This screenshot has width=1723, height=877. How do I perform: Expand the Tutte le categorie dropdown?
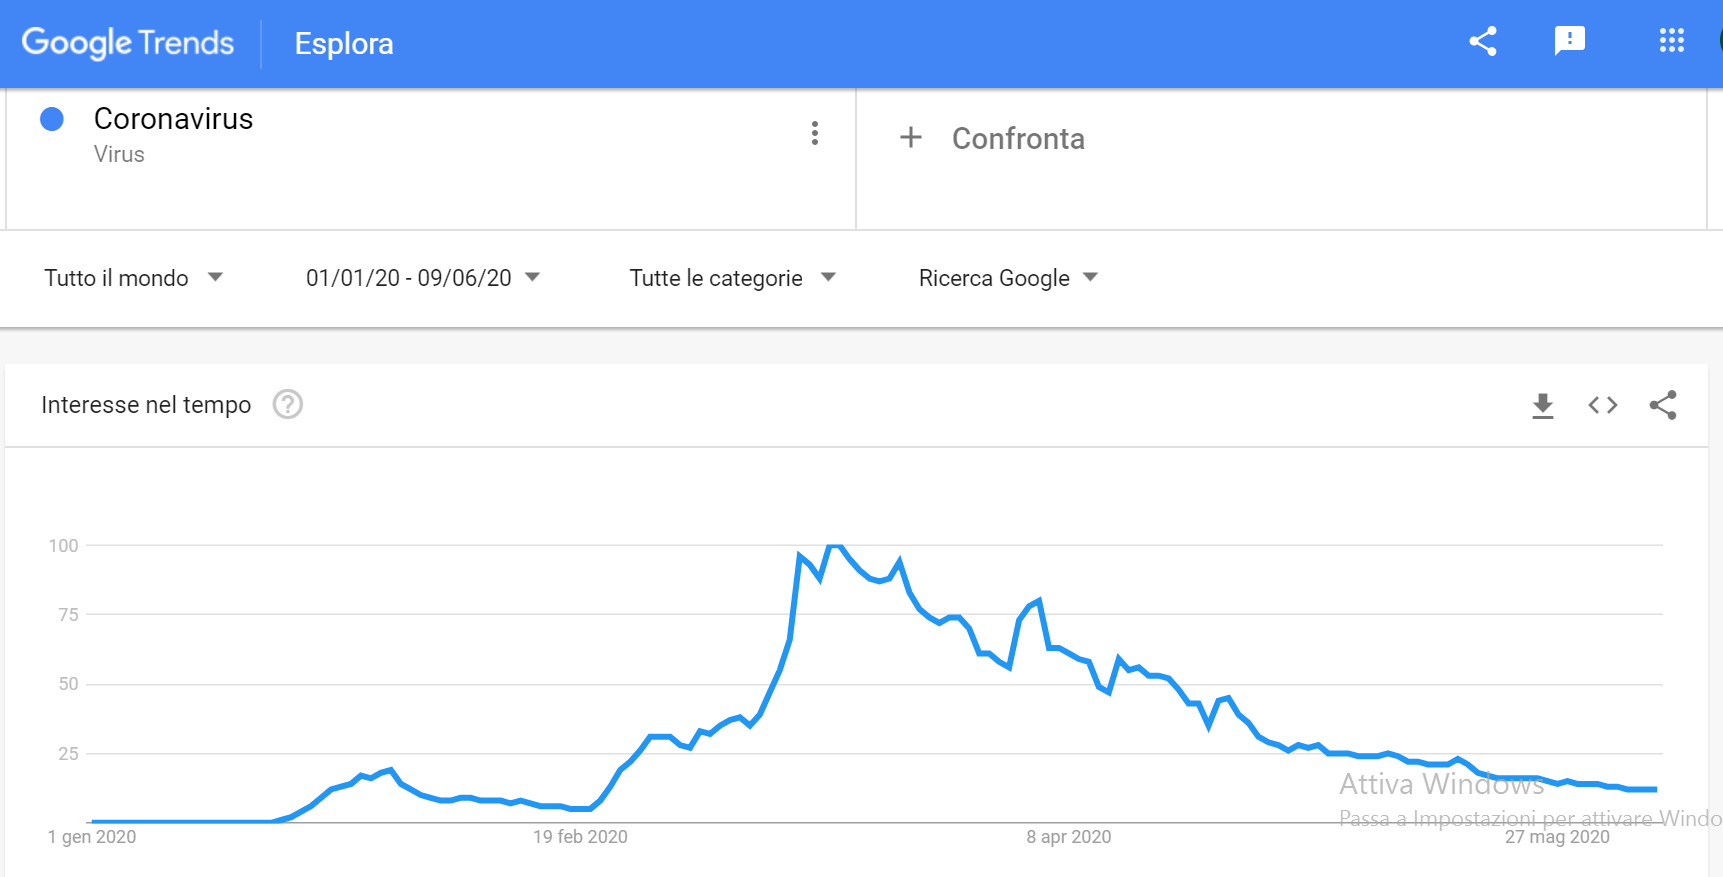click(x=732, y=278)
